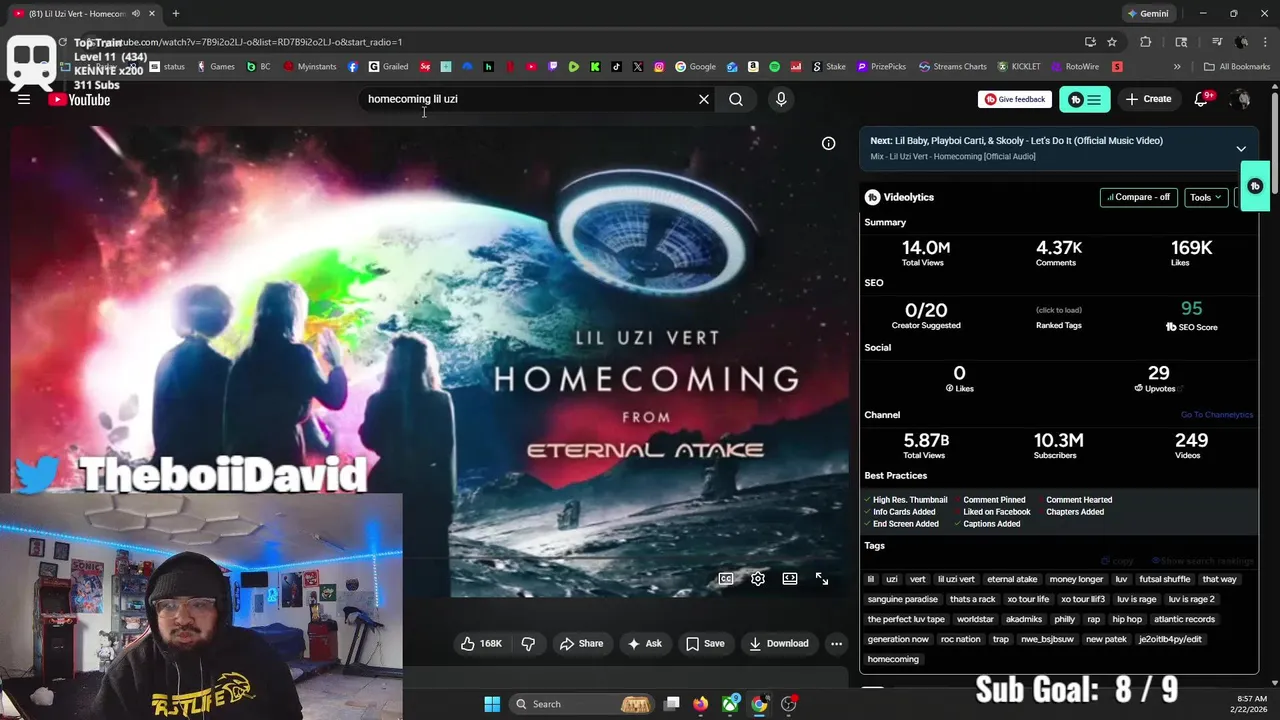
Task: Open the Create button
Action: click(1148, 99)
